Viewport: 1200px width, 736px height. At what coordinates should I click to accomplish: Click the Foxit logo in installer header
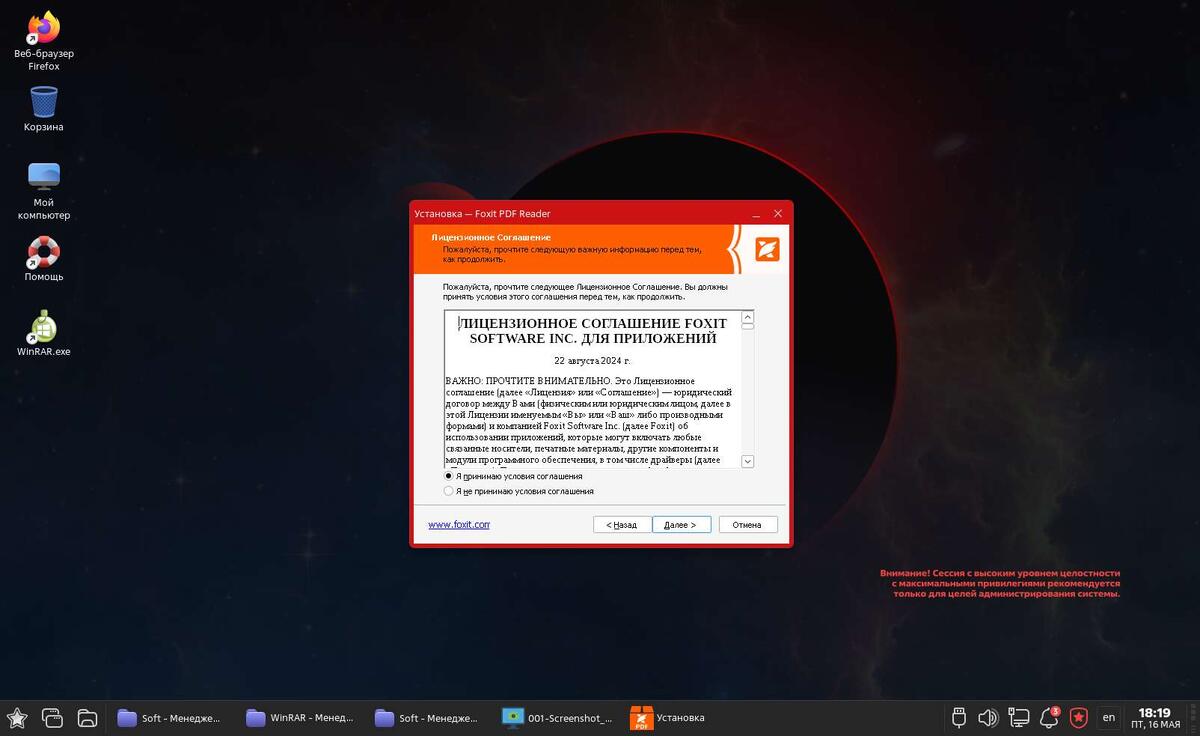click(767, 249)
